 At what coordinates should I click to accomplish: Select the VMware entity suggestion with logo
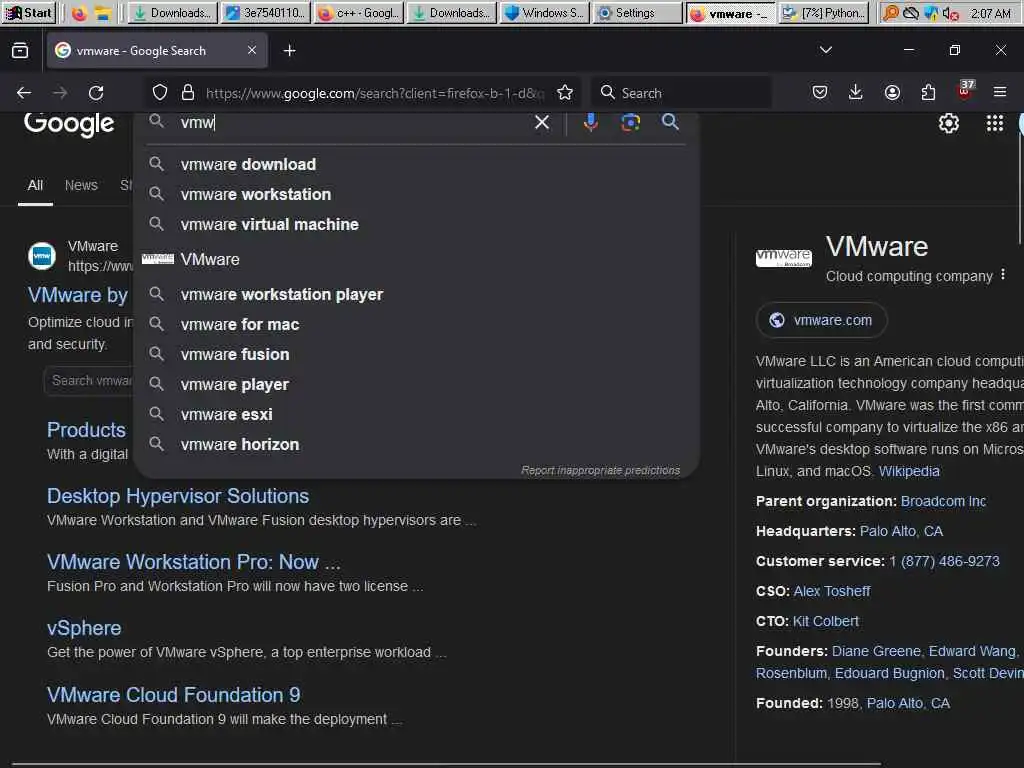(x=417, y=259)
